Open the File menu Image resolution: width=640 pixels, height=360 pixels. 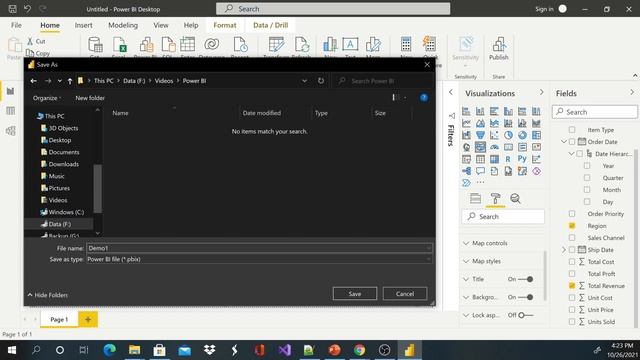pos(16,25)
